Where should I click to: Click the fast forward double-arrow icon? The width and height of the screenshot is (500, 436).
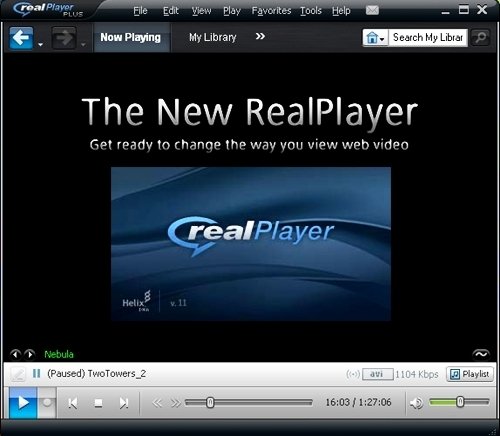click(x=175, y=403)
